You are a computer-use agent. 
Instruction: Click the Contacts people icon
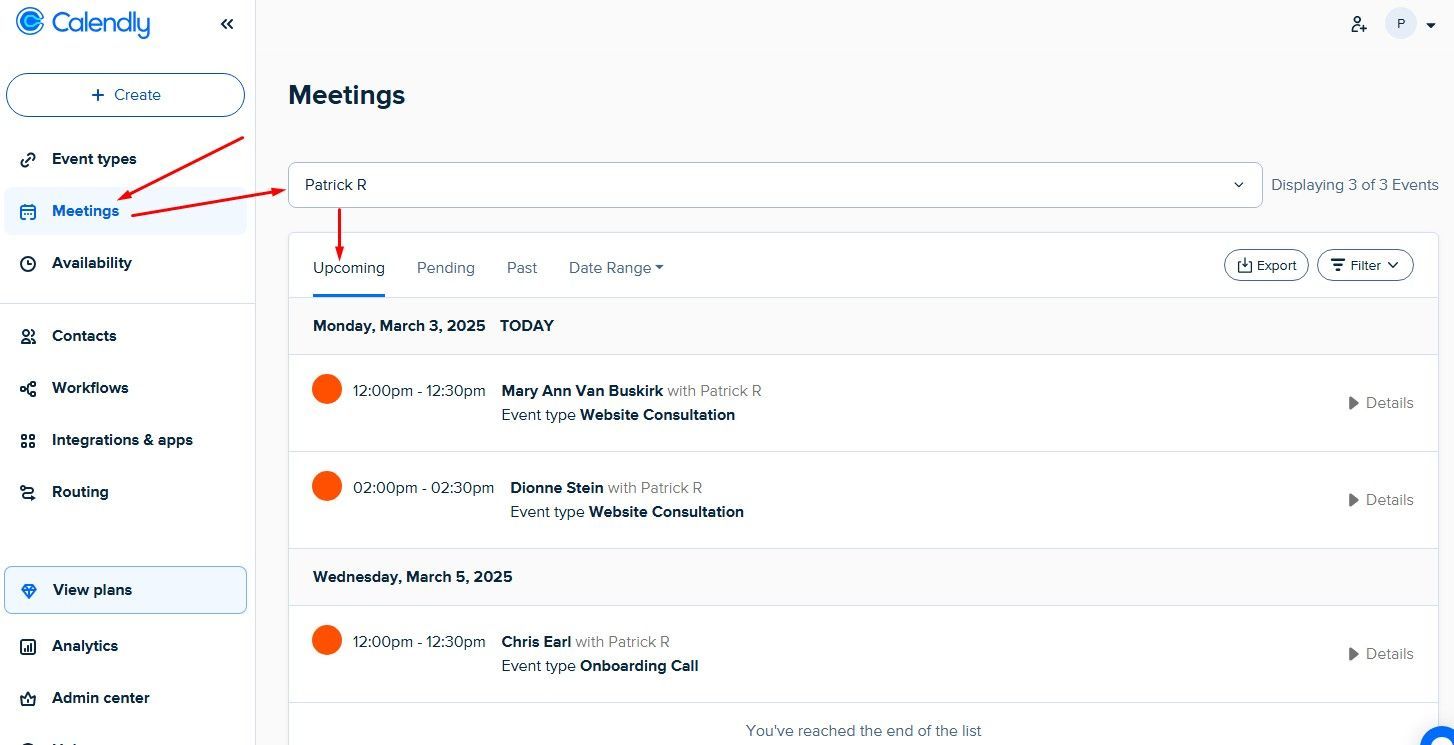coord(28,337)
